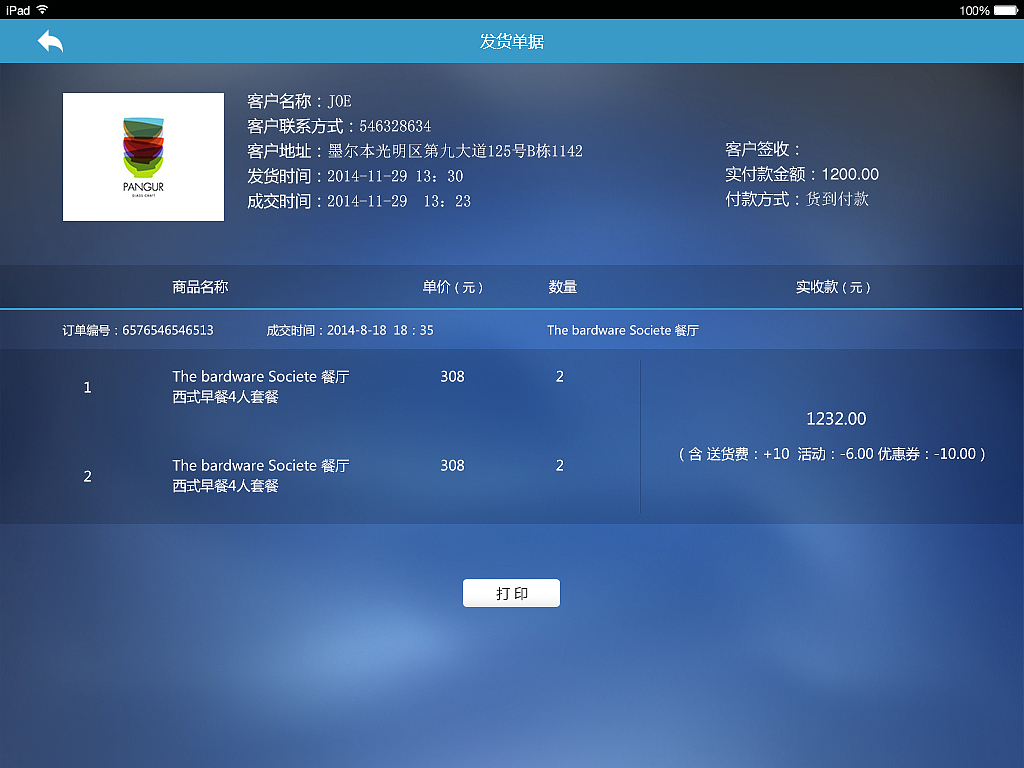The width and height of the screenshot is (1024, 768).
Task: Select paid amount 1200.00
Action: (x=850, y=174)
